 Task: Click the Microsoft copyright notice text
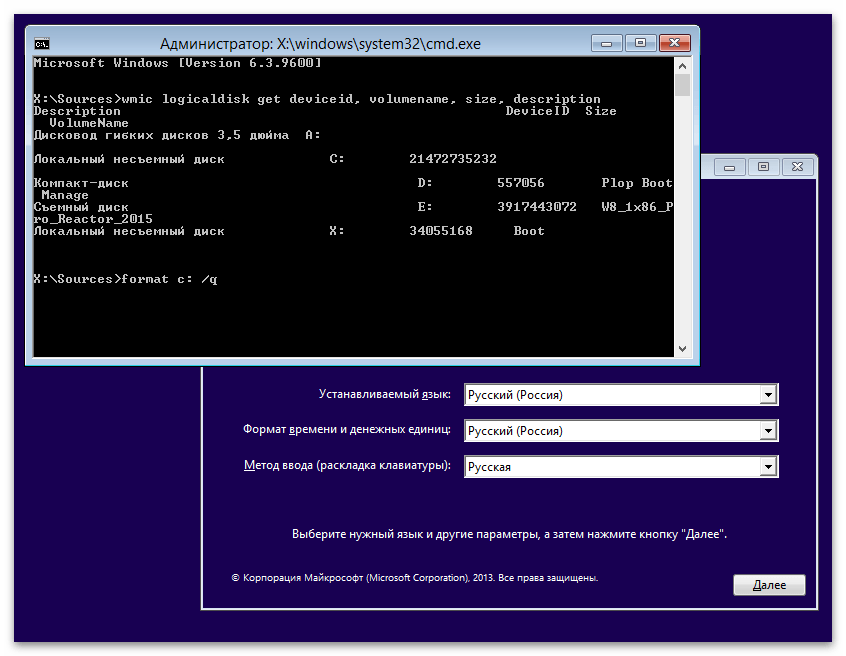[415, 578]
